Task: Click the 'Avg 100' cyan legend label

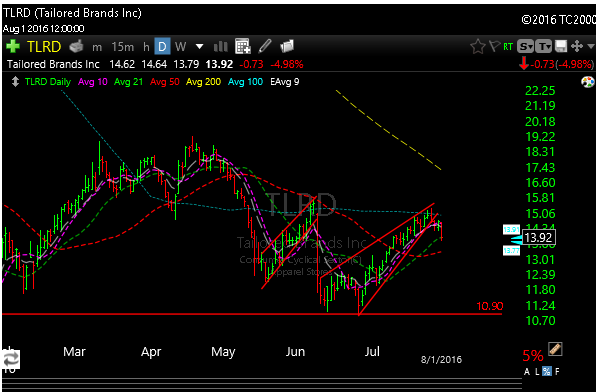Action: (245, 82)
